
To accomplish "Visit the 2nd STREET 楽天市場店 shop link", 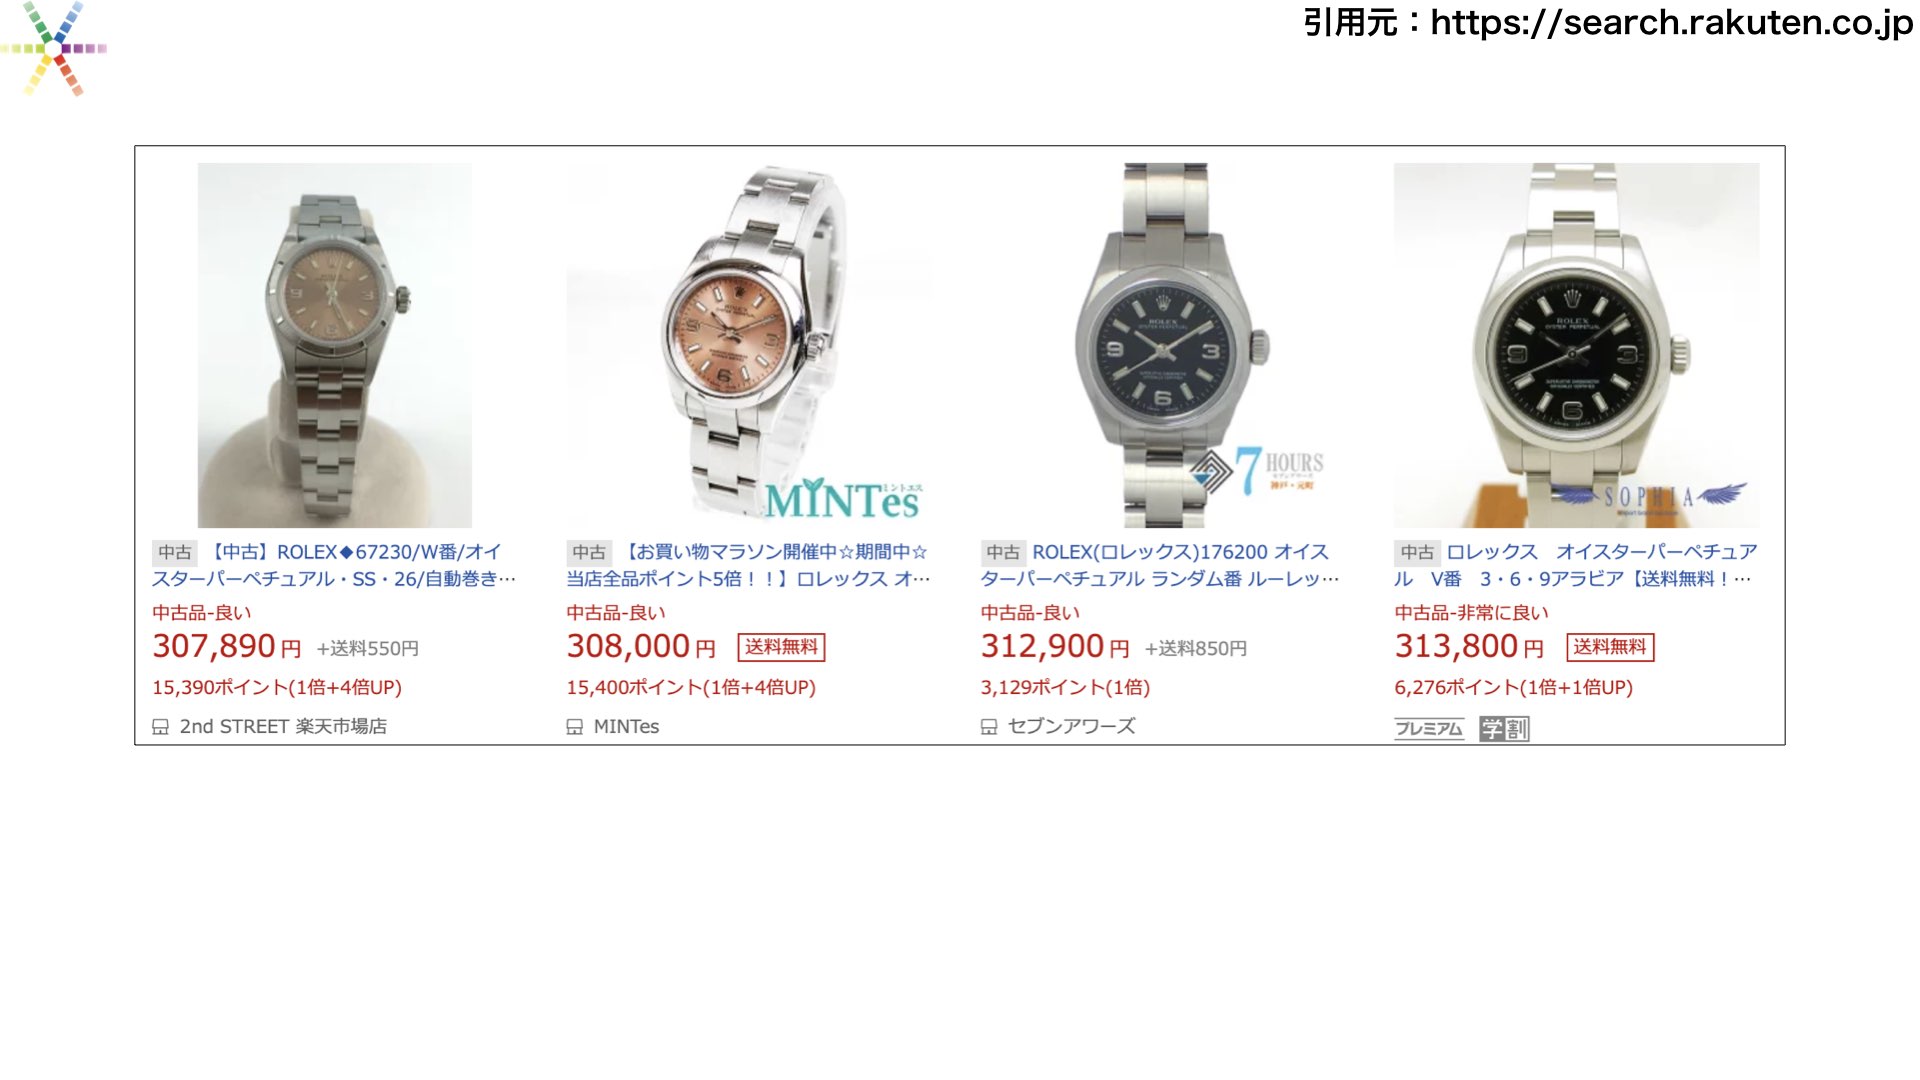I will (x=283, y=727).
